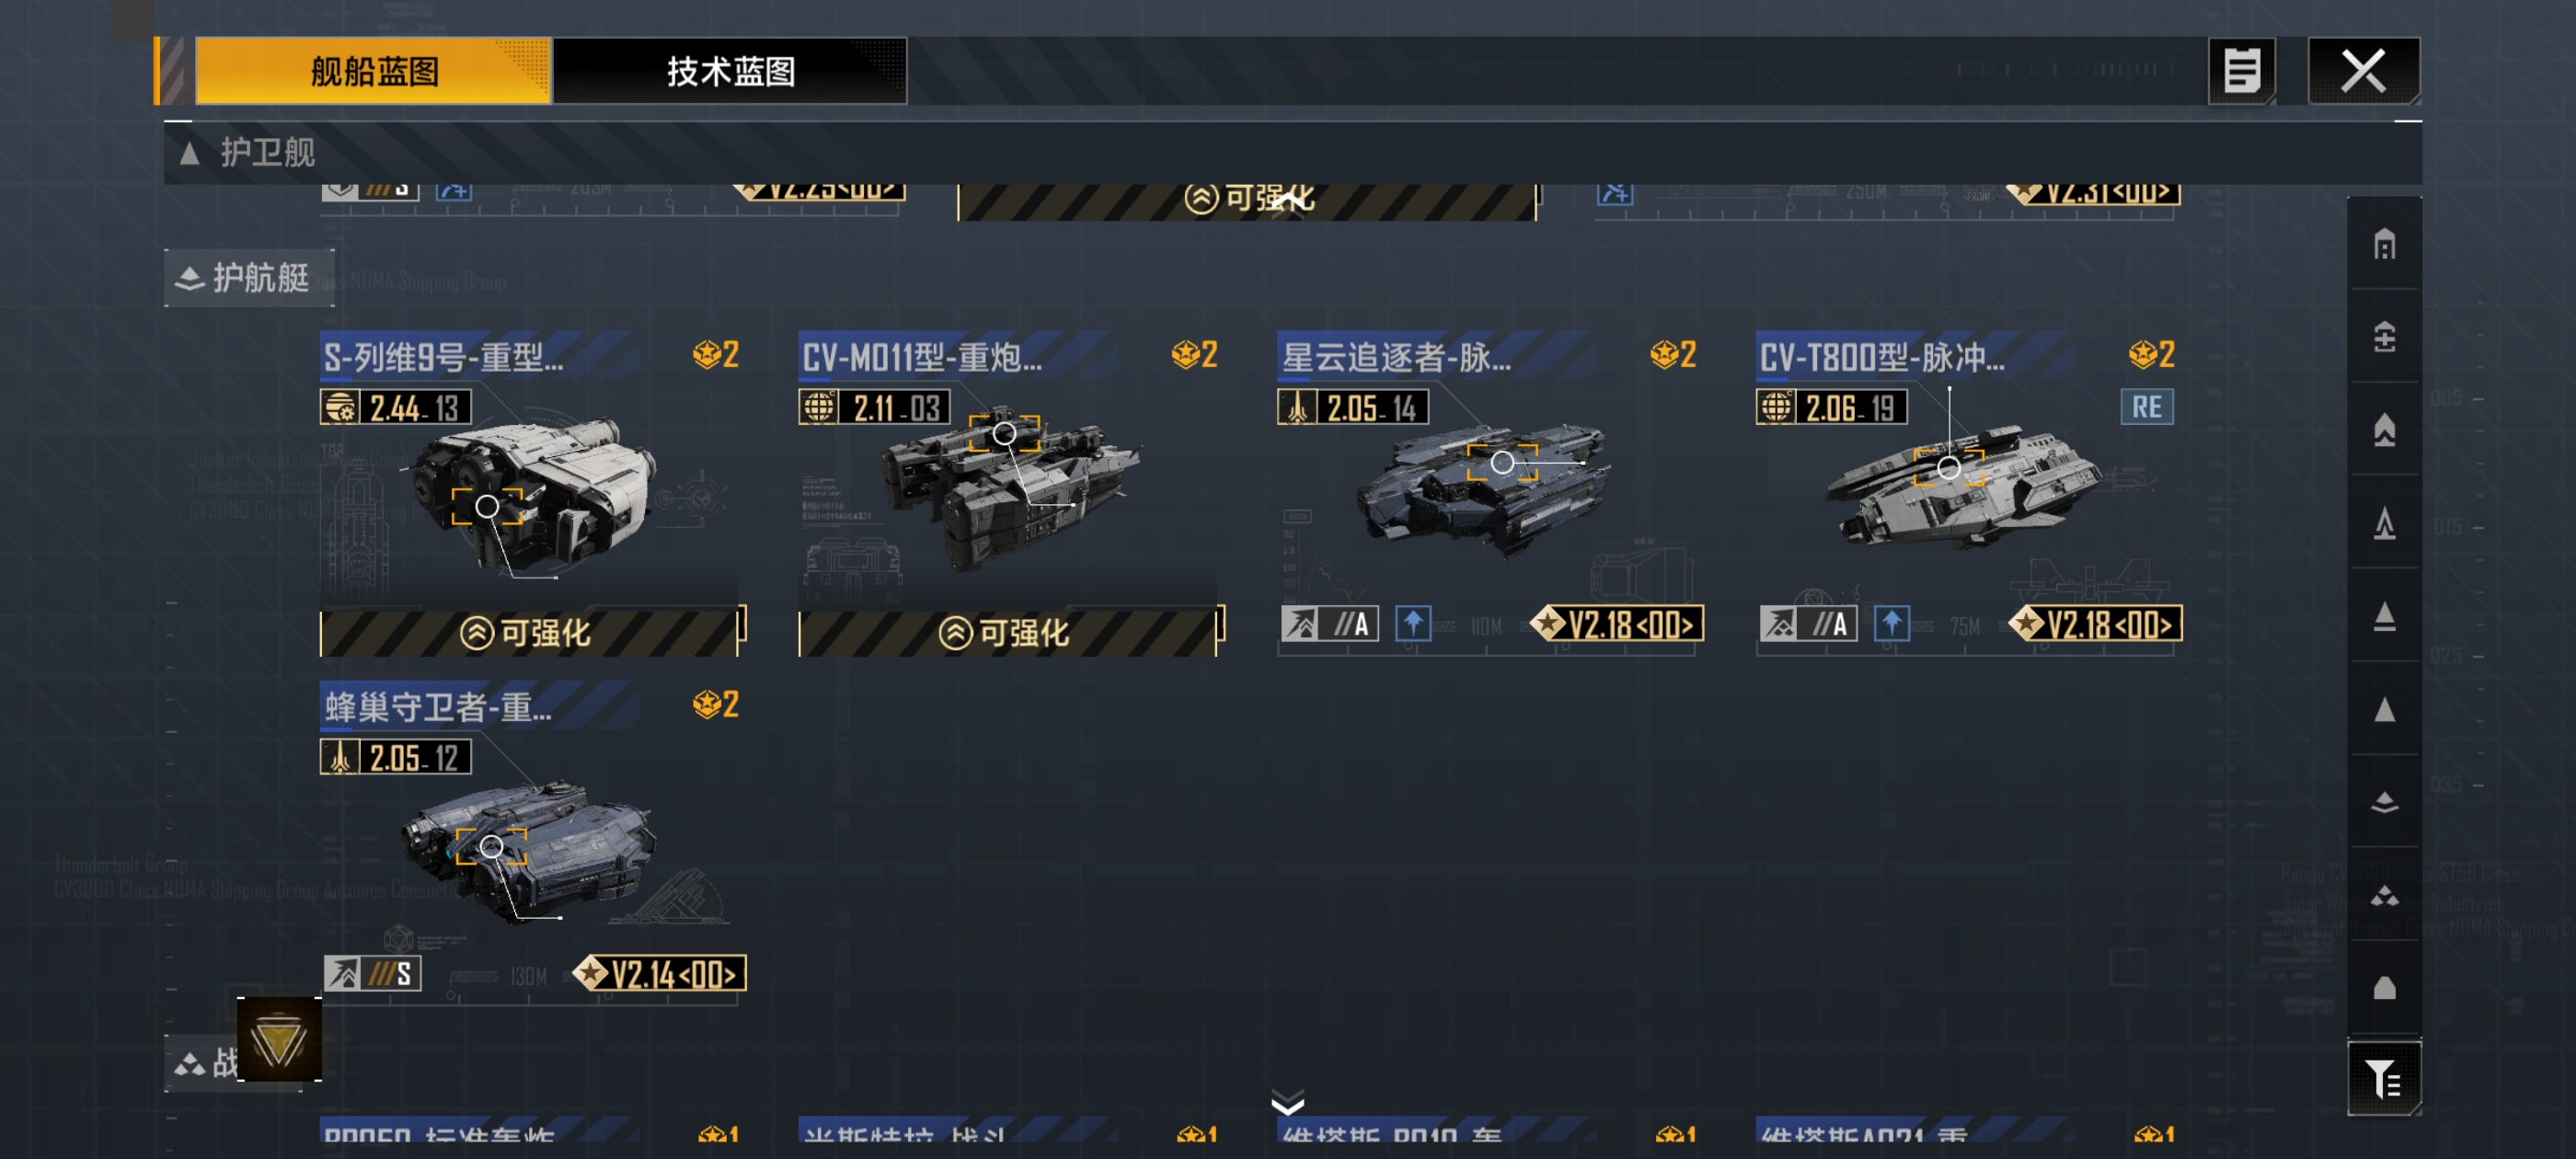This screenshot has height=1159, width=2576.
Task: Open the blueprint list notes icon
Action: (x=2241, y=71)
